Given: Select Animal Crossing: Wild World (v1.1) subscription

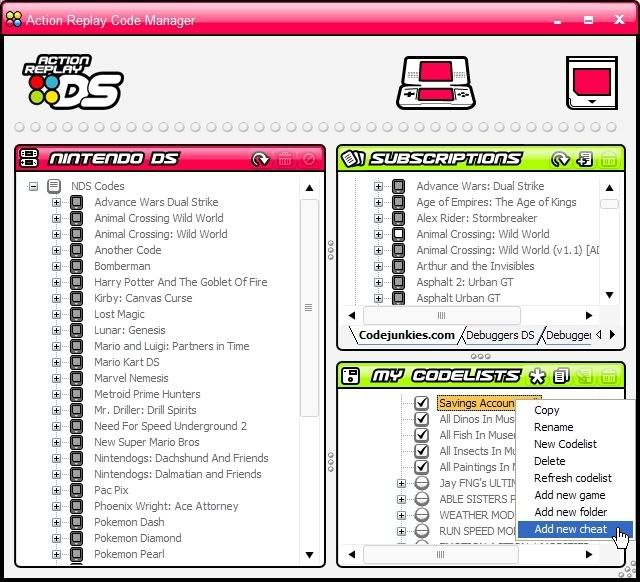Looking at the screenshot, I should pyautogui.click(x=507, y=250).
